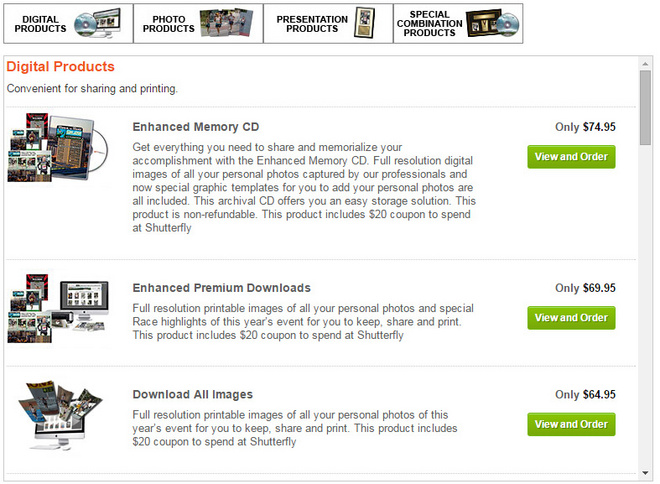Image resolution: width=660 pixels, height=484 pixels.
Task: Click the Enhanced Memory CD title
Action: (196, 127)
